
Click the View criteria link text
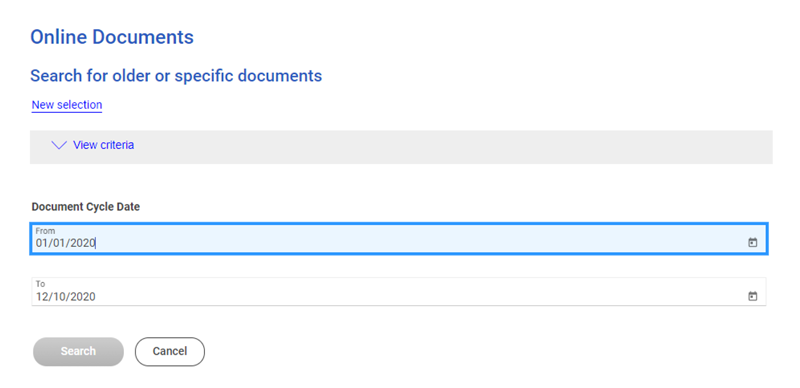click(x=104, y=145)
